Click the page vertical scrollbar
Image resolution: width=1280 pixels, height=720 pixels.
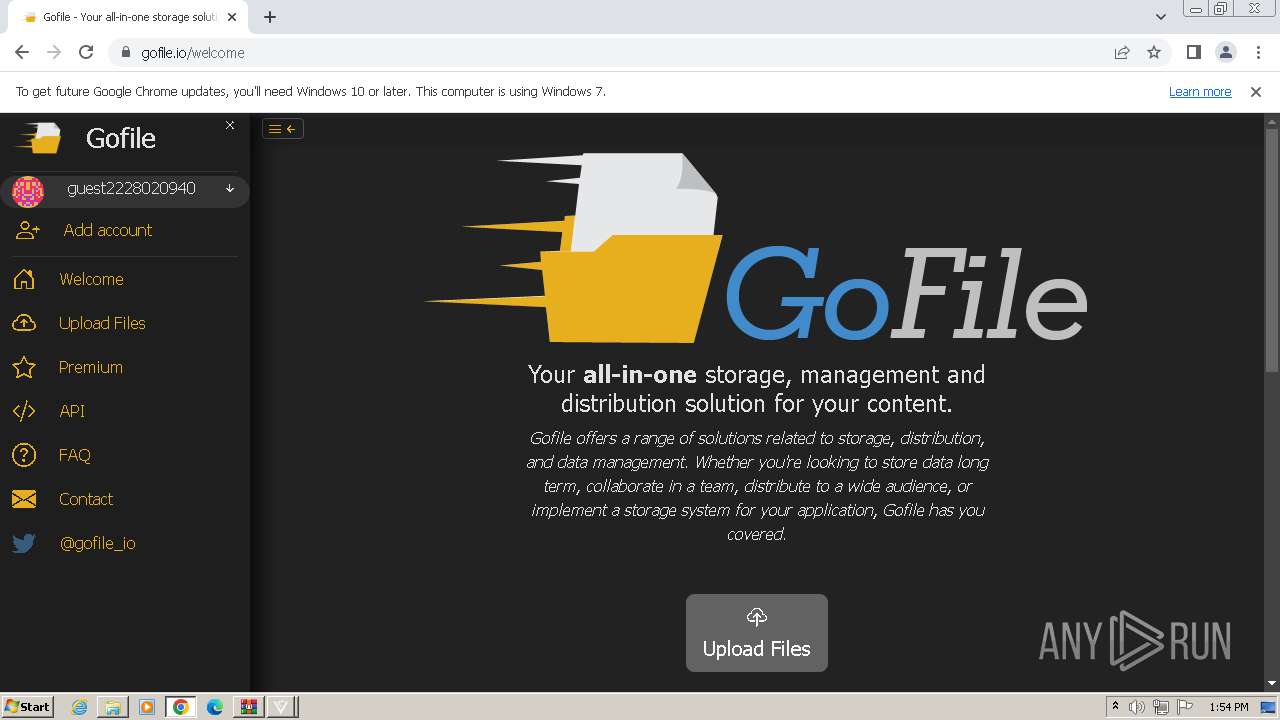[x=1272, y=248]
